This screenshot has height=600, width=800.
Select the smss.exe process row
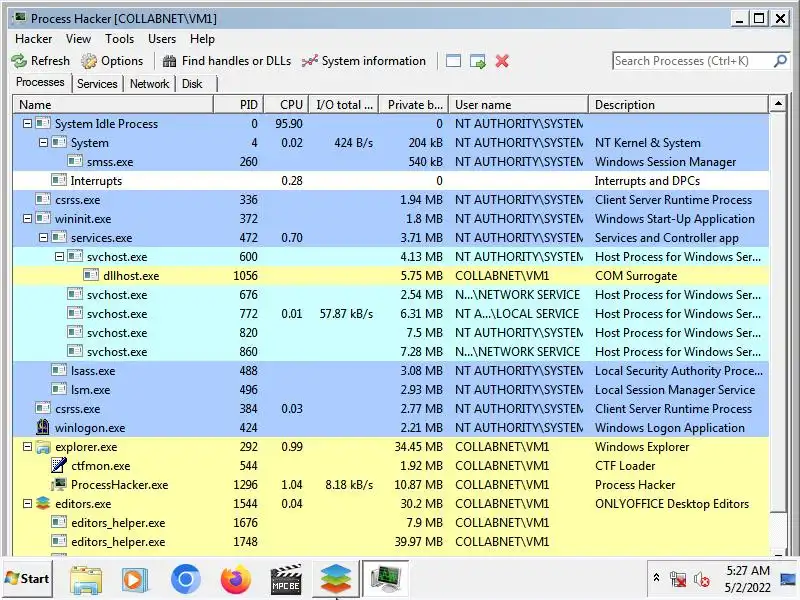(x=391, y=162)
